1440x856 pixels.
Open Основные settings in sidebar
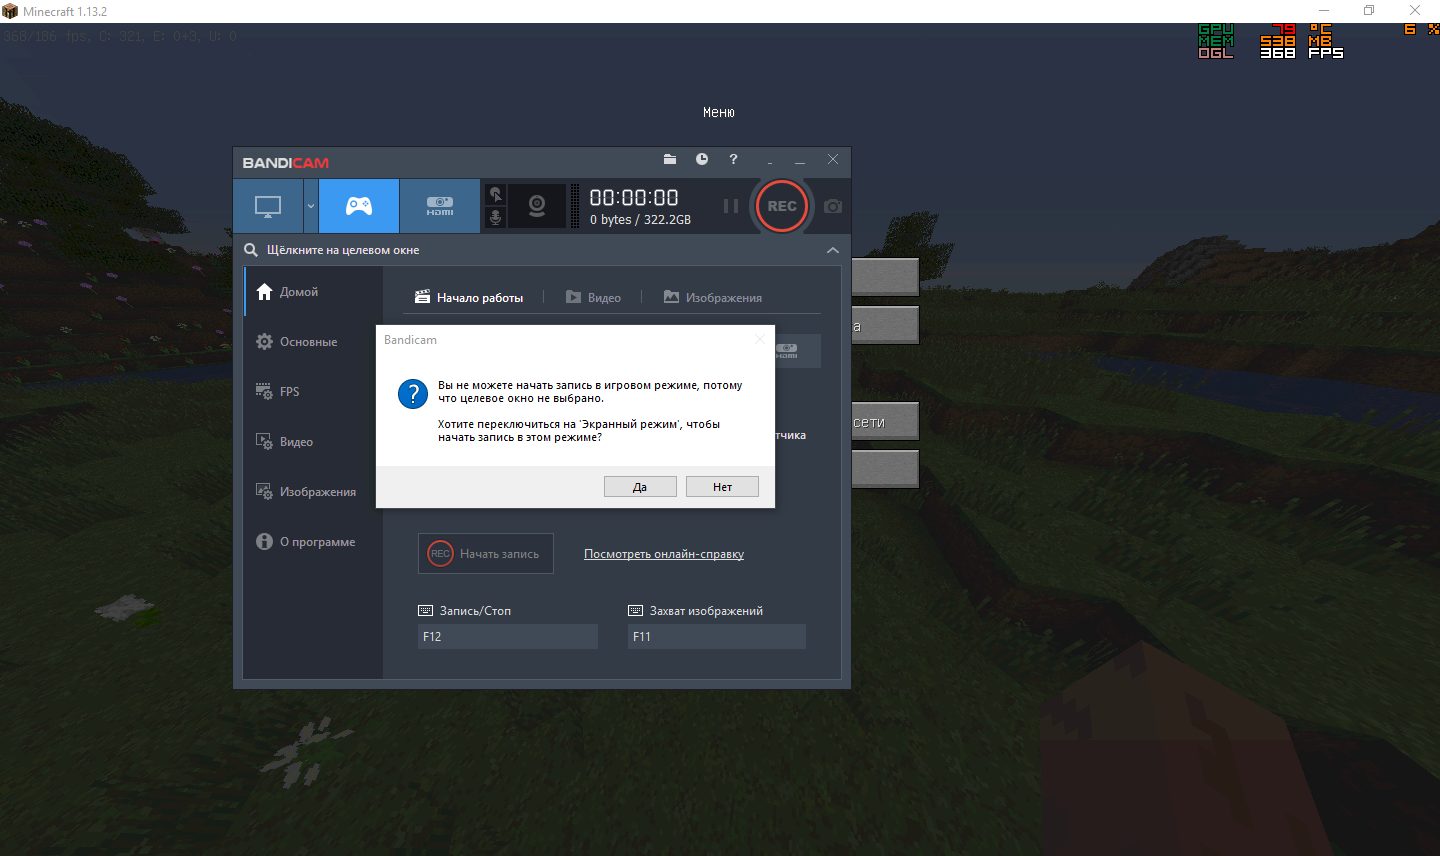313,342
